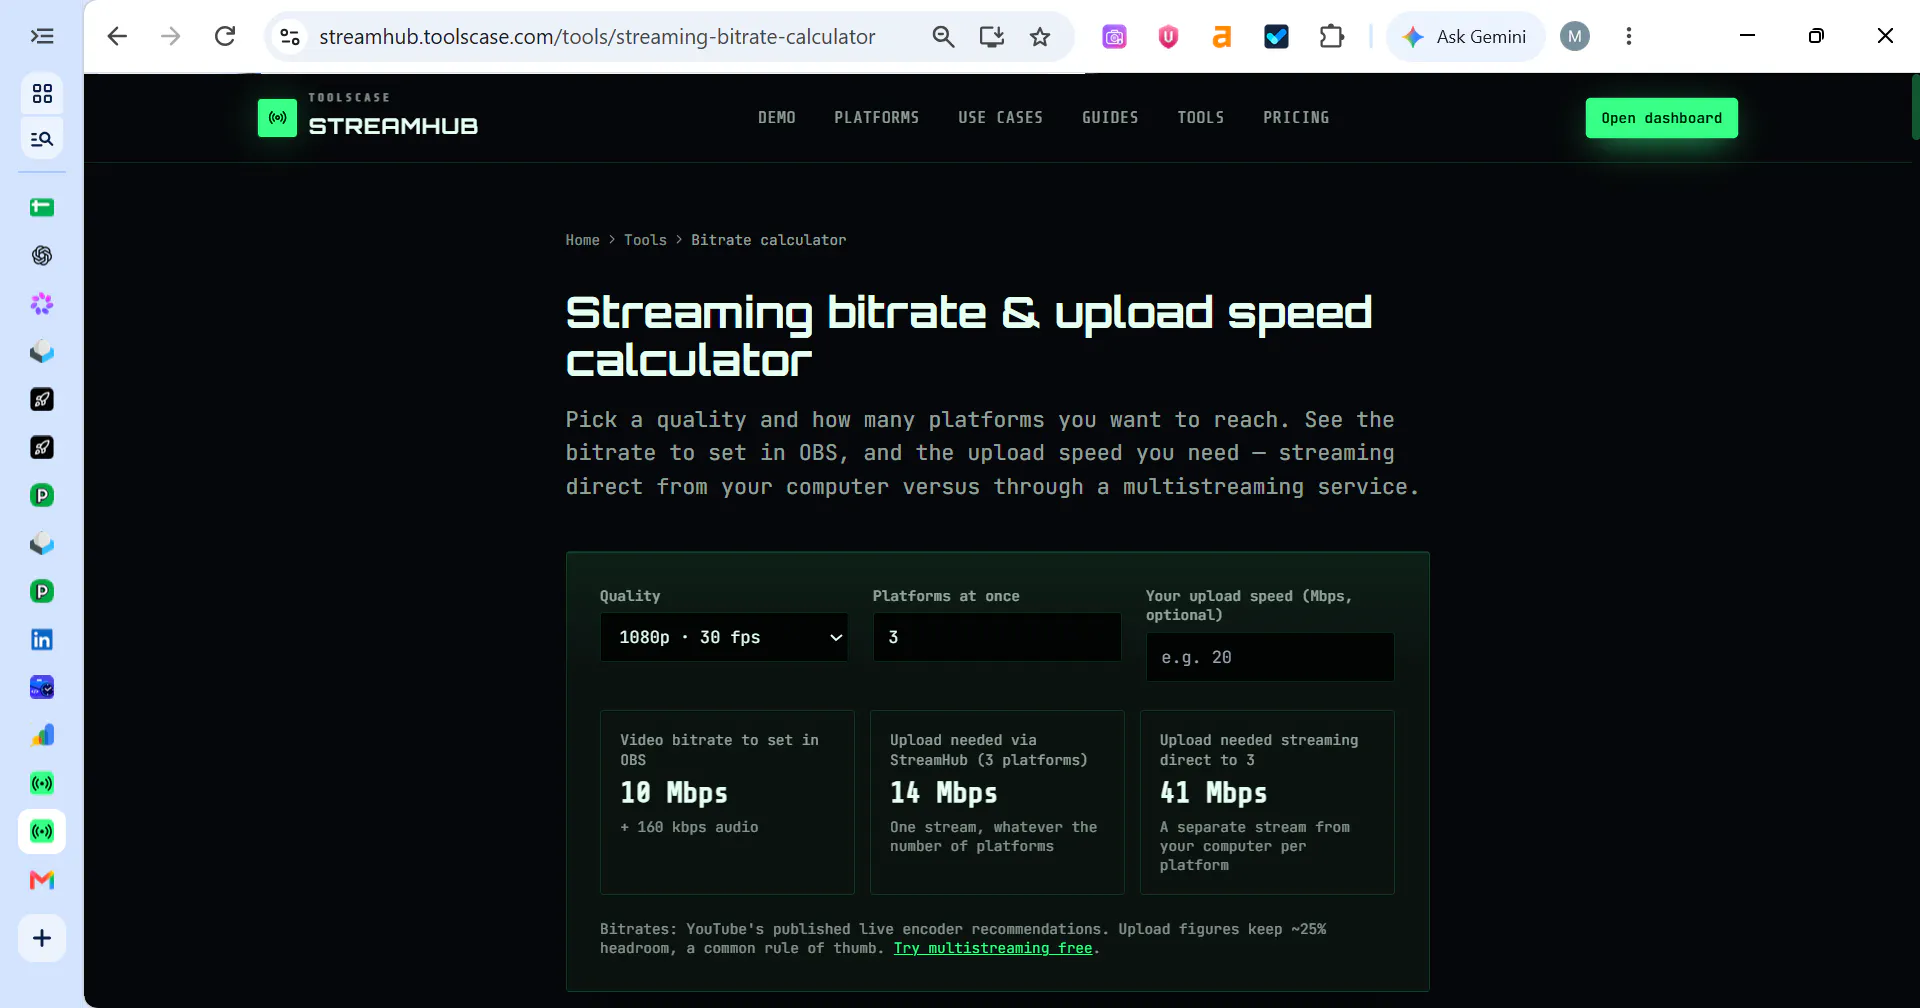
Task: Add a new tab with plus button
Action: click(42, 938)
